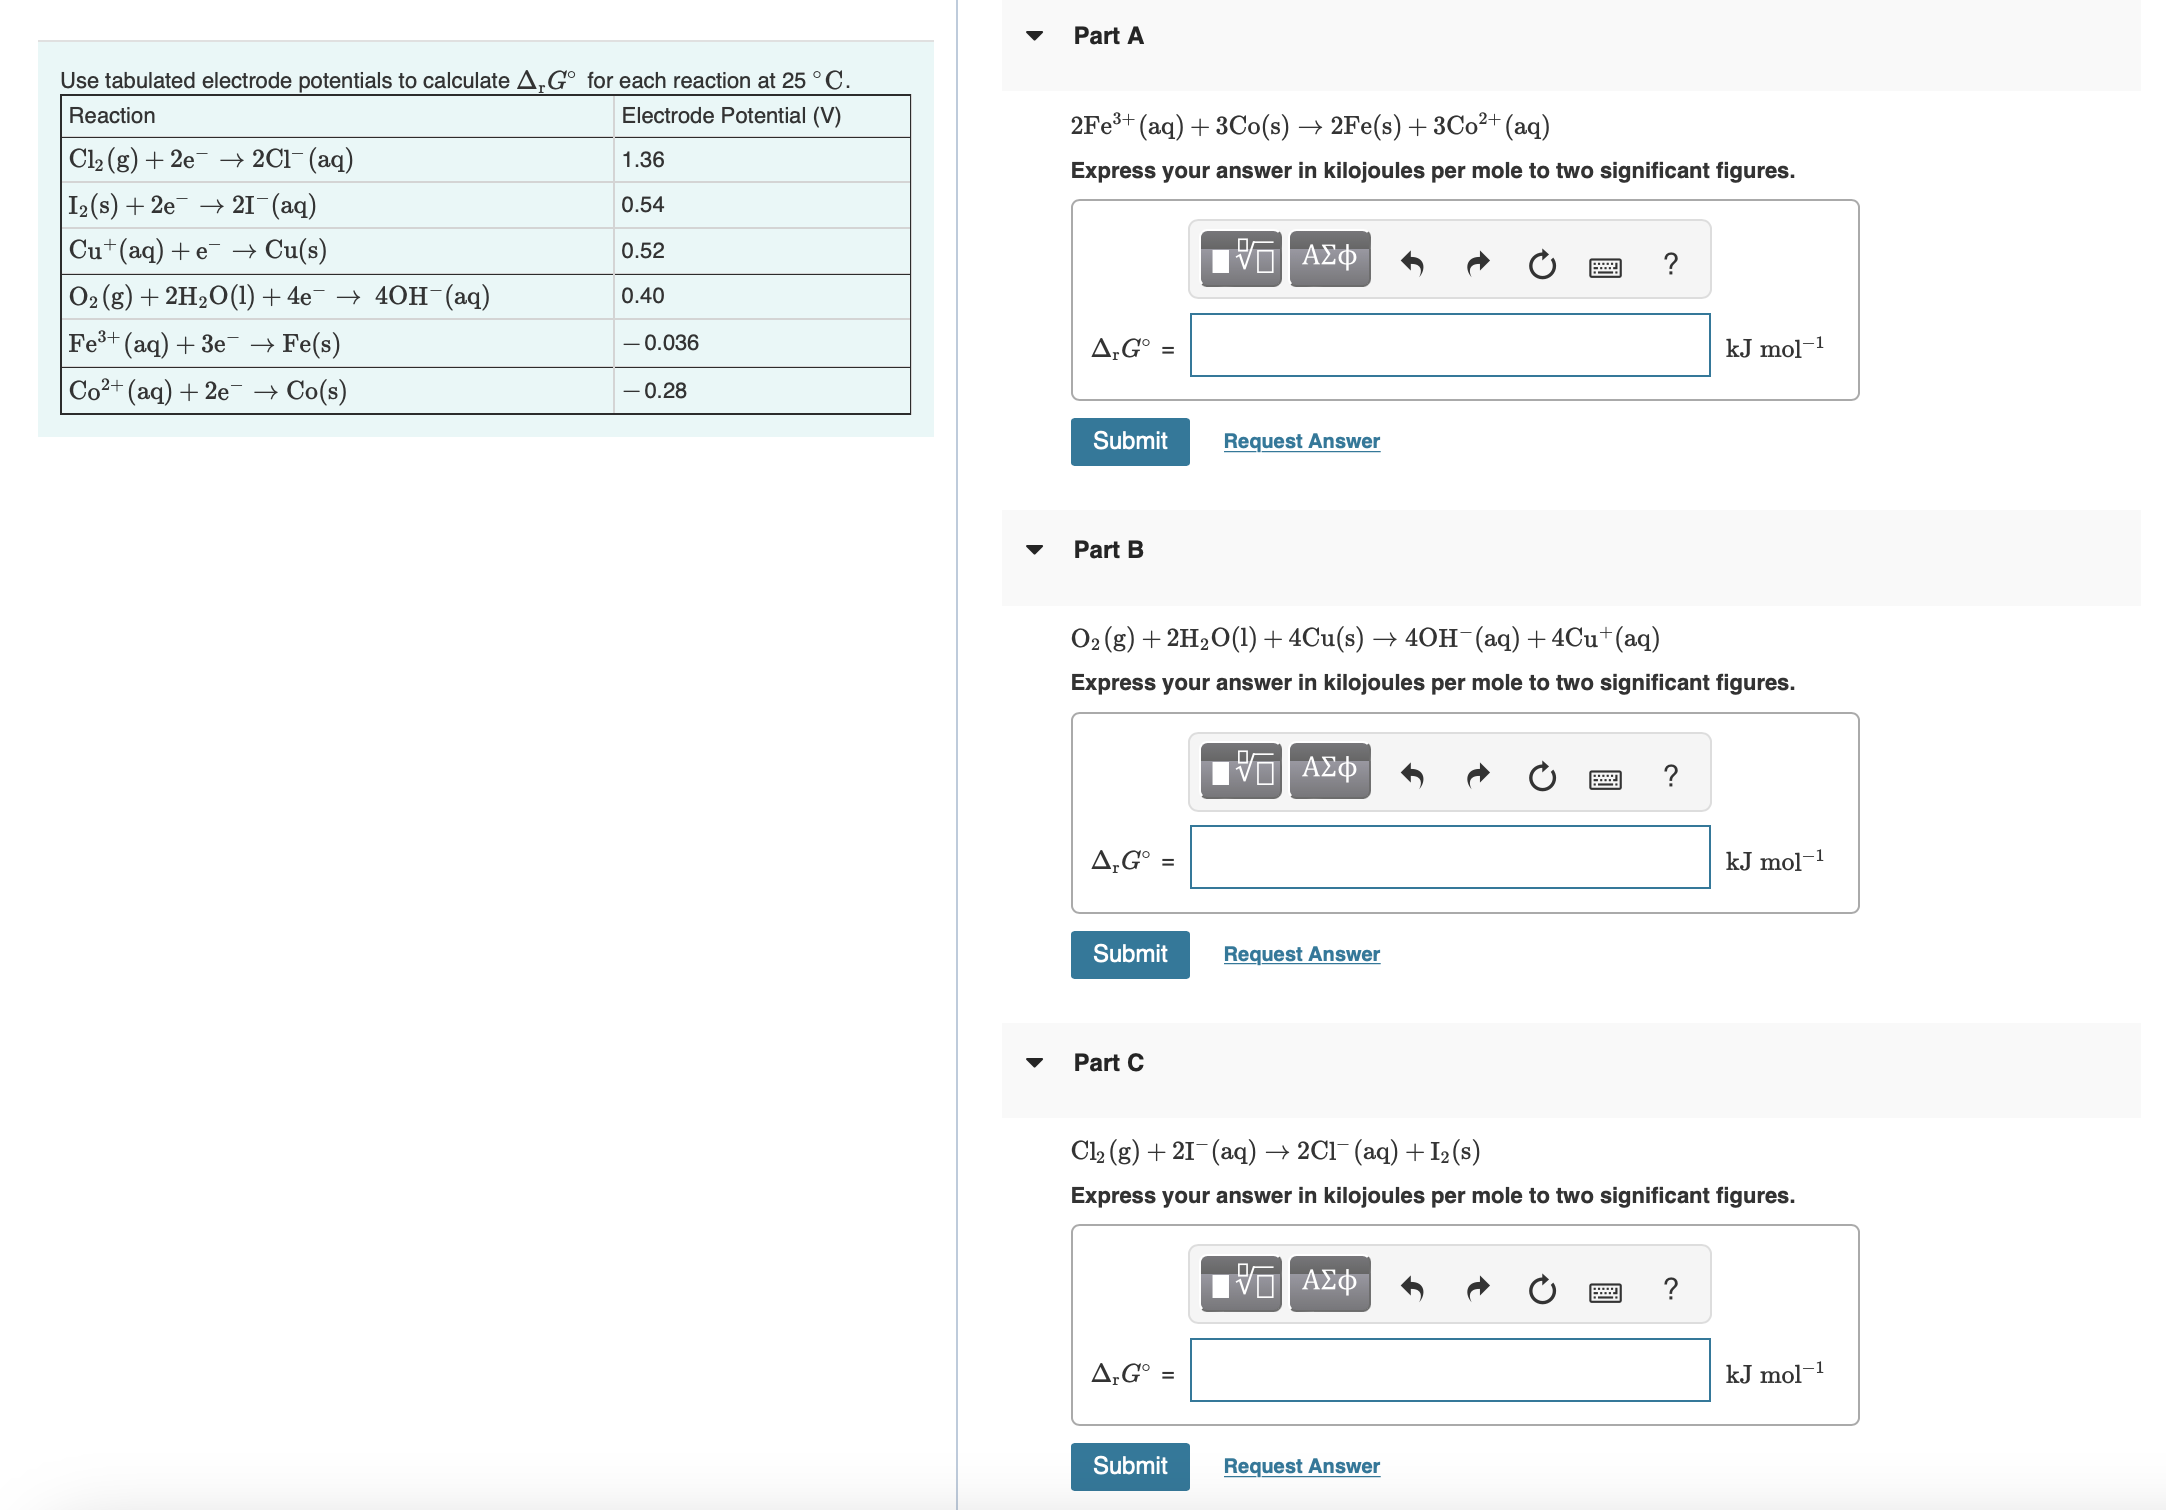Open Request Answer for Part C
The width and height of the screenshot is (2166, 1510).
click(x=1300, y=1466)
